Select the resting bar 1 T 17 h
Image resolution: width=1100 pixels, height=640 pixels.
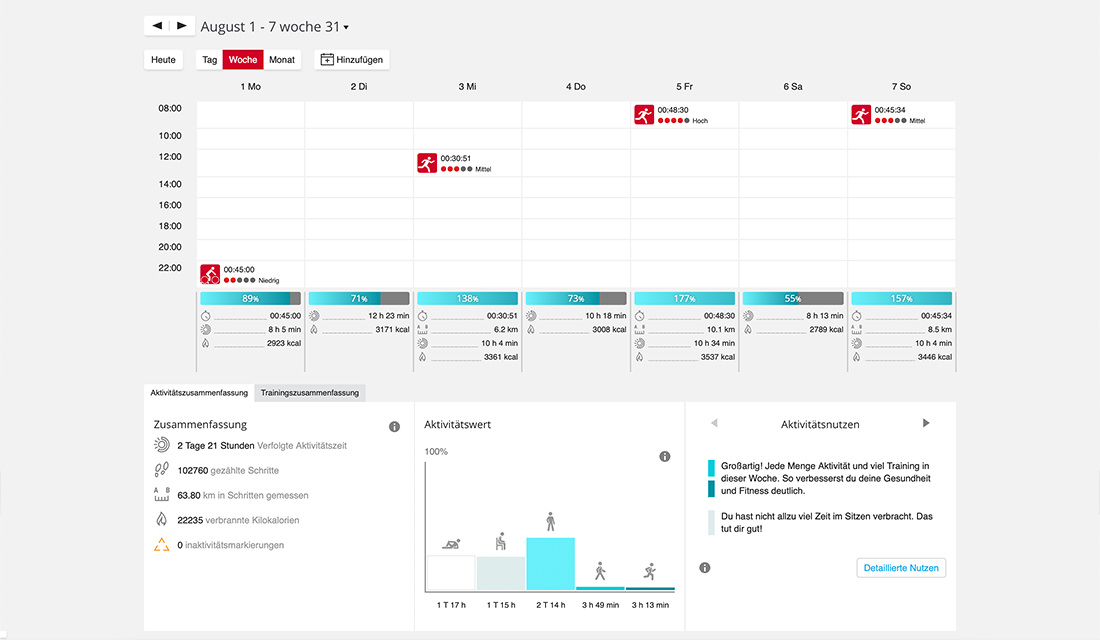[451, 573]
